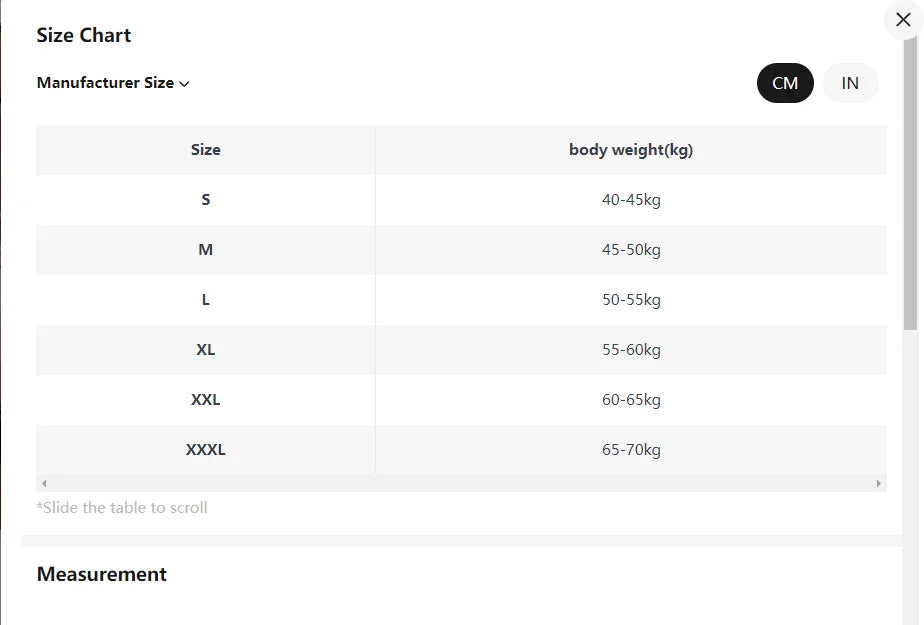Click the table's right scroll arrow

879,484
